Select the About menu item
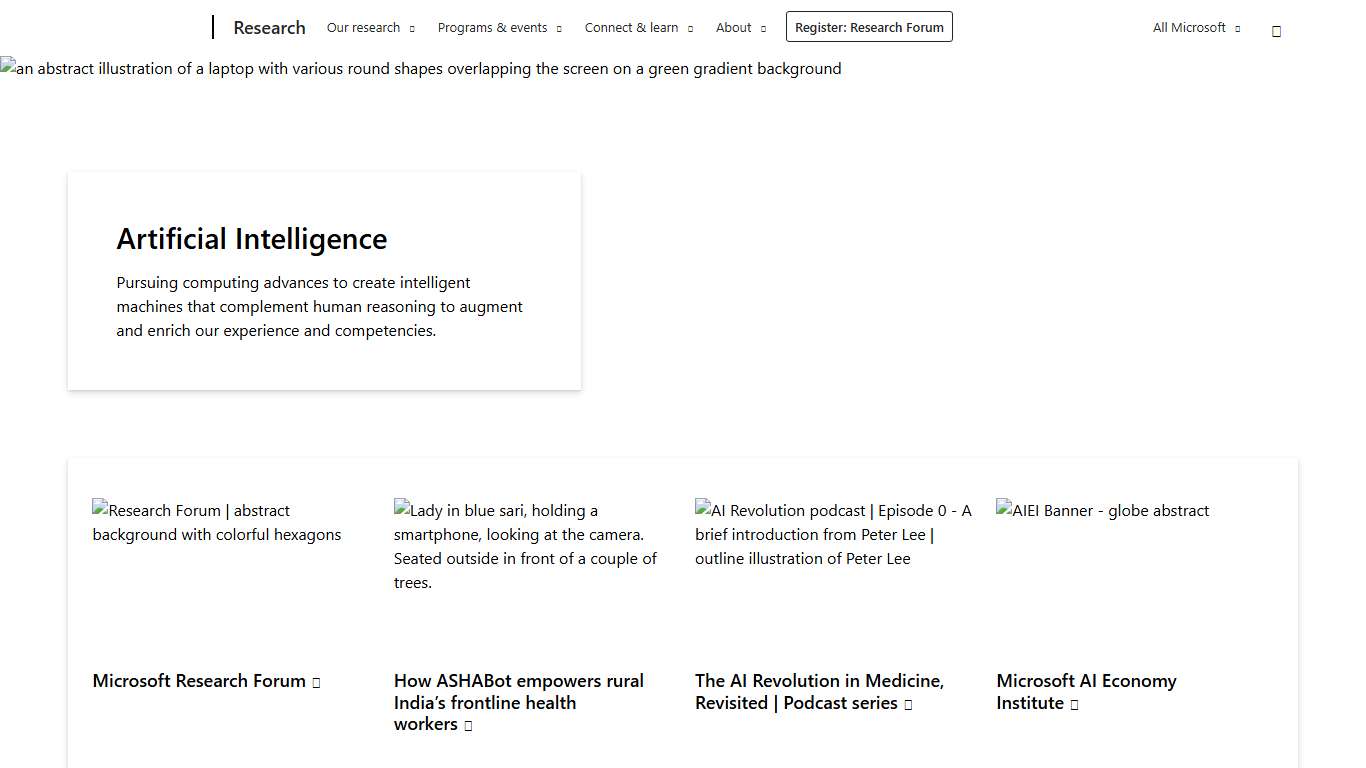 [733, 27]
